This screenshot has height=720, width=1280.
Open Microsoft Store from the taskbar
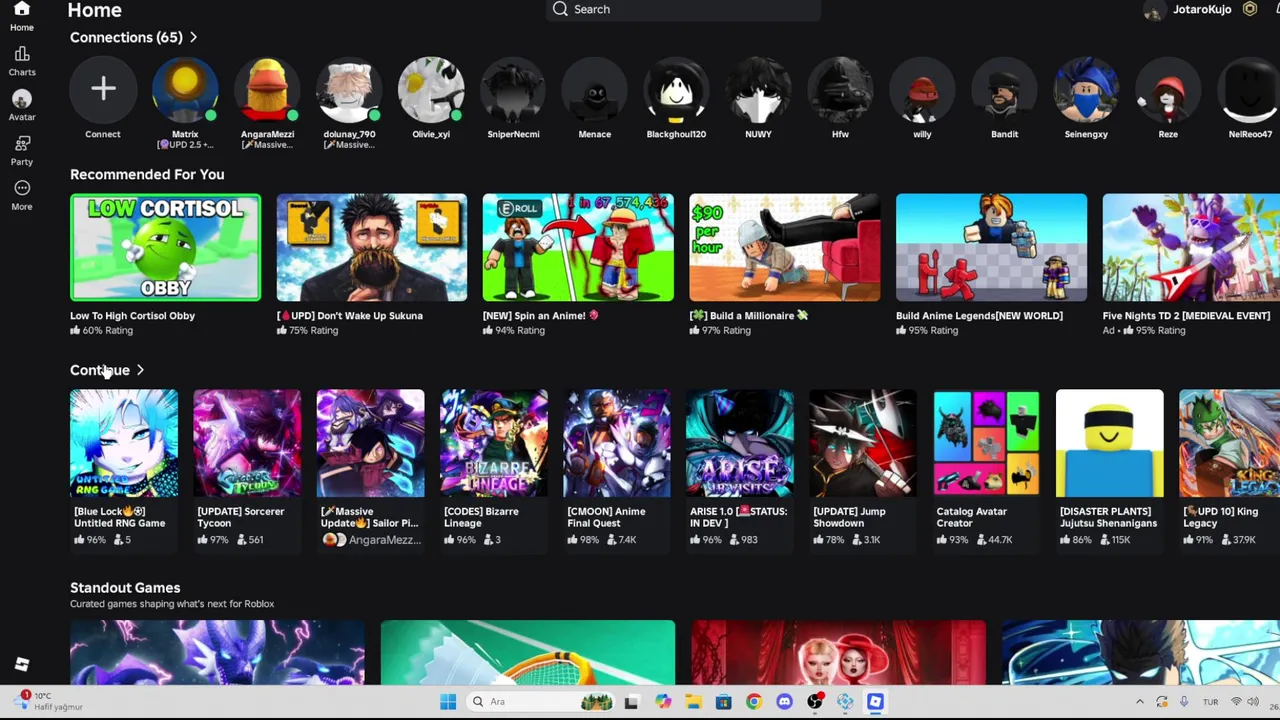pos(723,702)
